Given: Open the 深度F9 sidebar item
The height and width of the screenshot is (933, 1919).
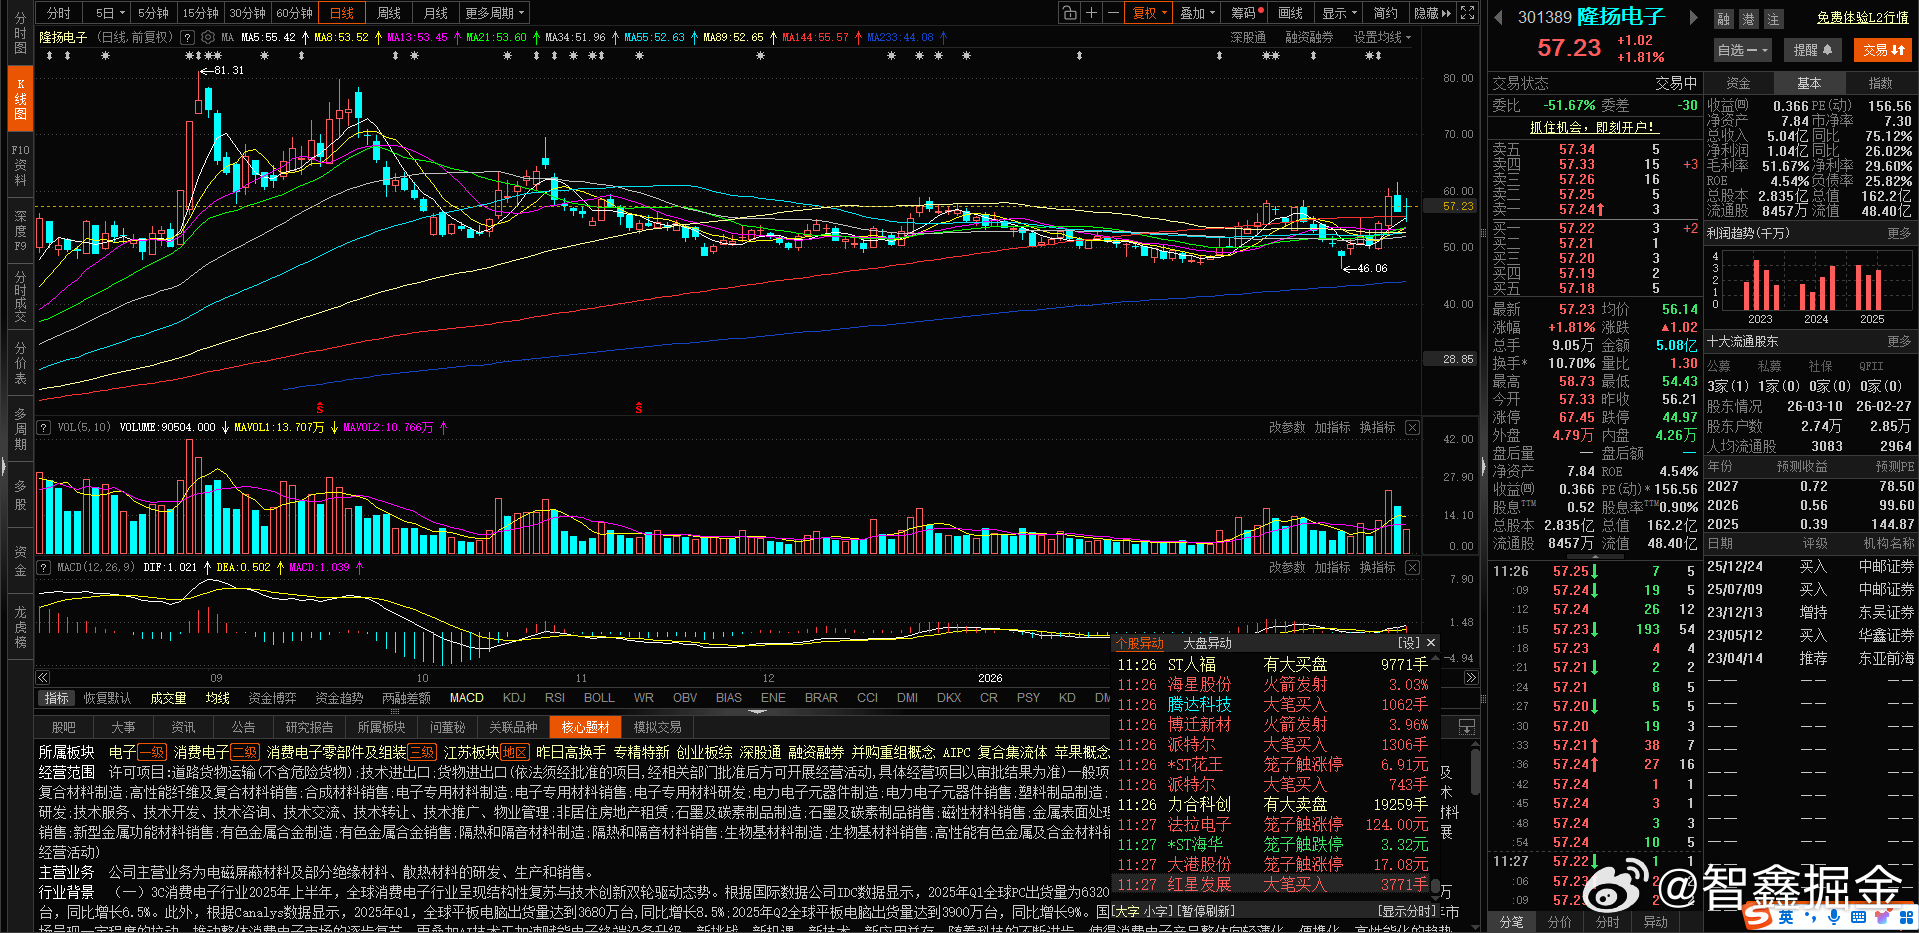Looking at the screenshot, I should point(20,230).
